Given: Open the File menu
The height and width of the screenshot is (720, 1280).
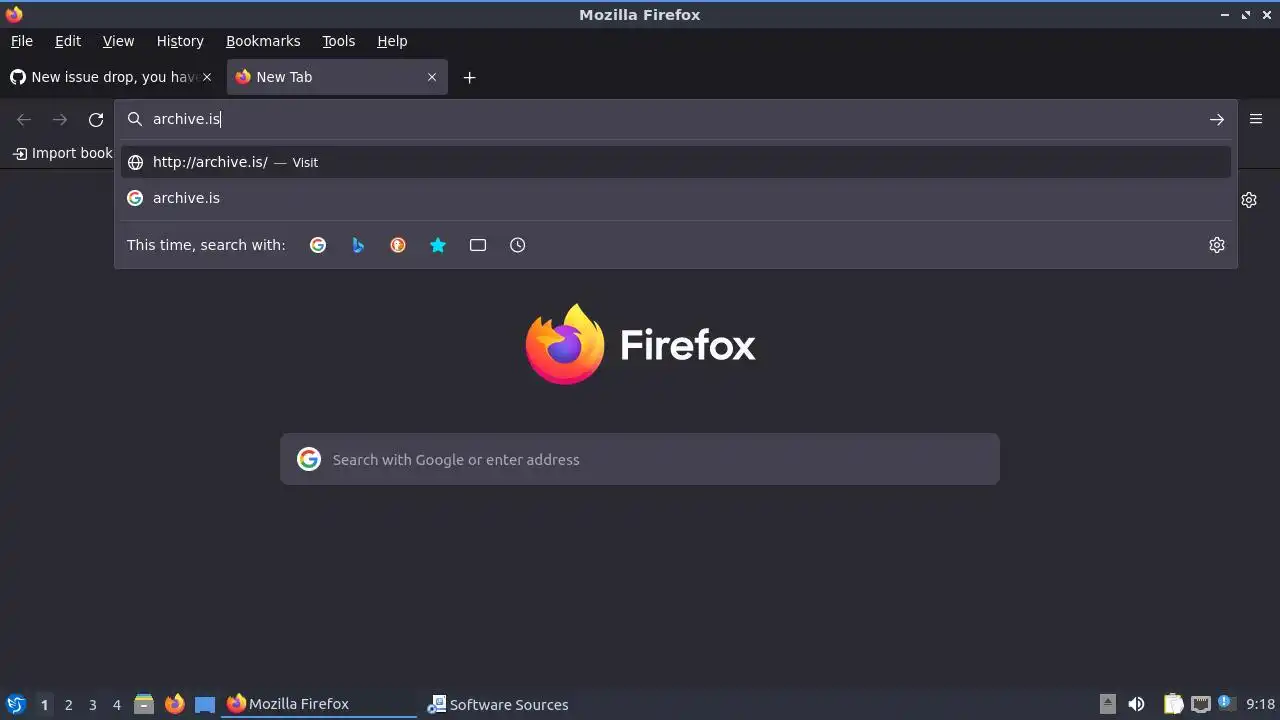Looking at the screenshot, I should tap(22, 41).
